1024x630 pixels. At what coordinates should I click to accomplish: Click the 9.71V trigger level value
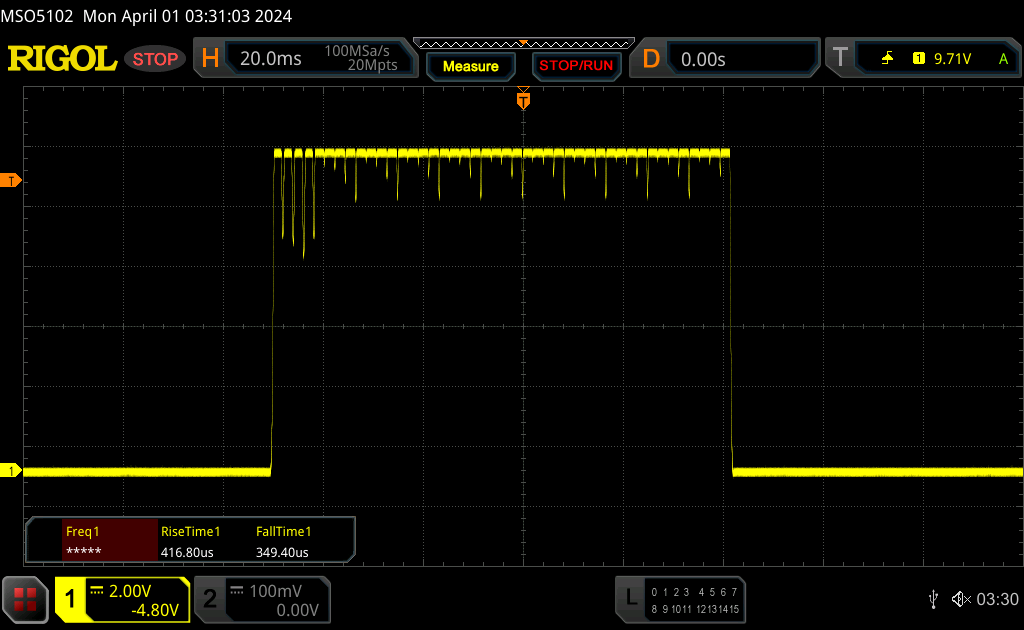(x=952, y=59)
